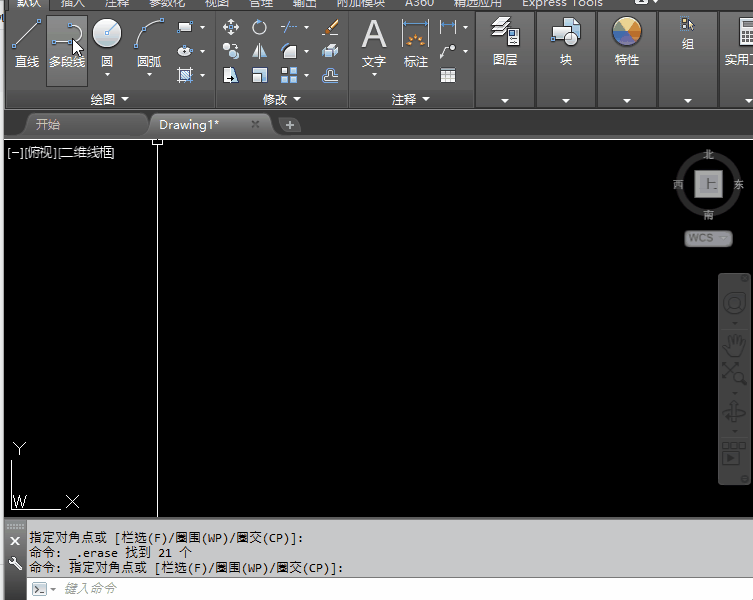This screenshot has width=753, height=600.
Task: Open the Text (文字) tool
Action: coord(373,44)
